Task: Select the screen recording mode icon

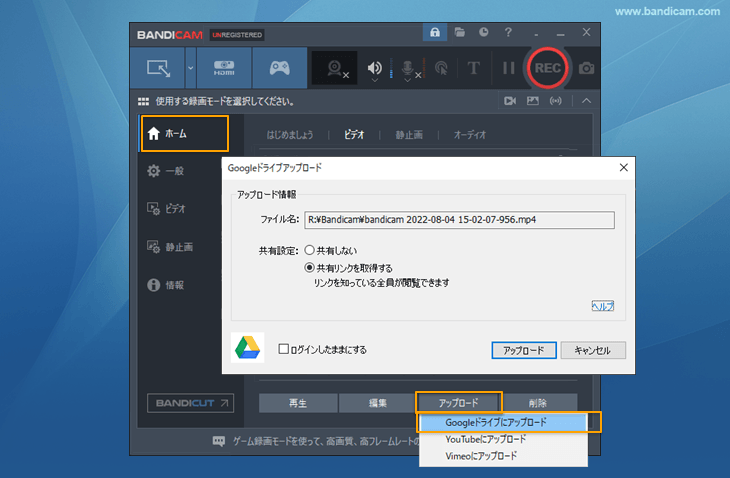Action: click(x=158, y=68)
